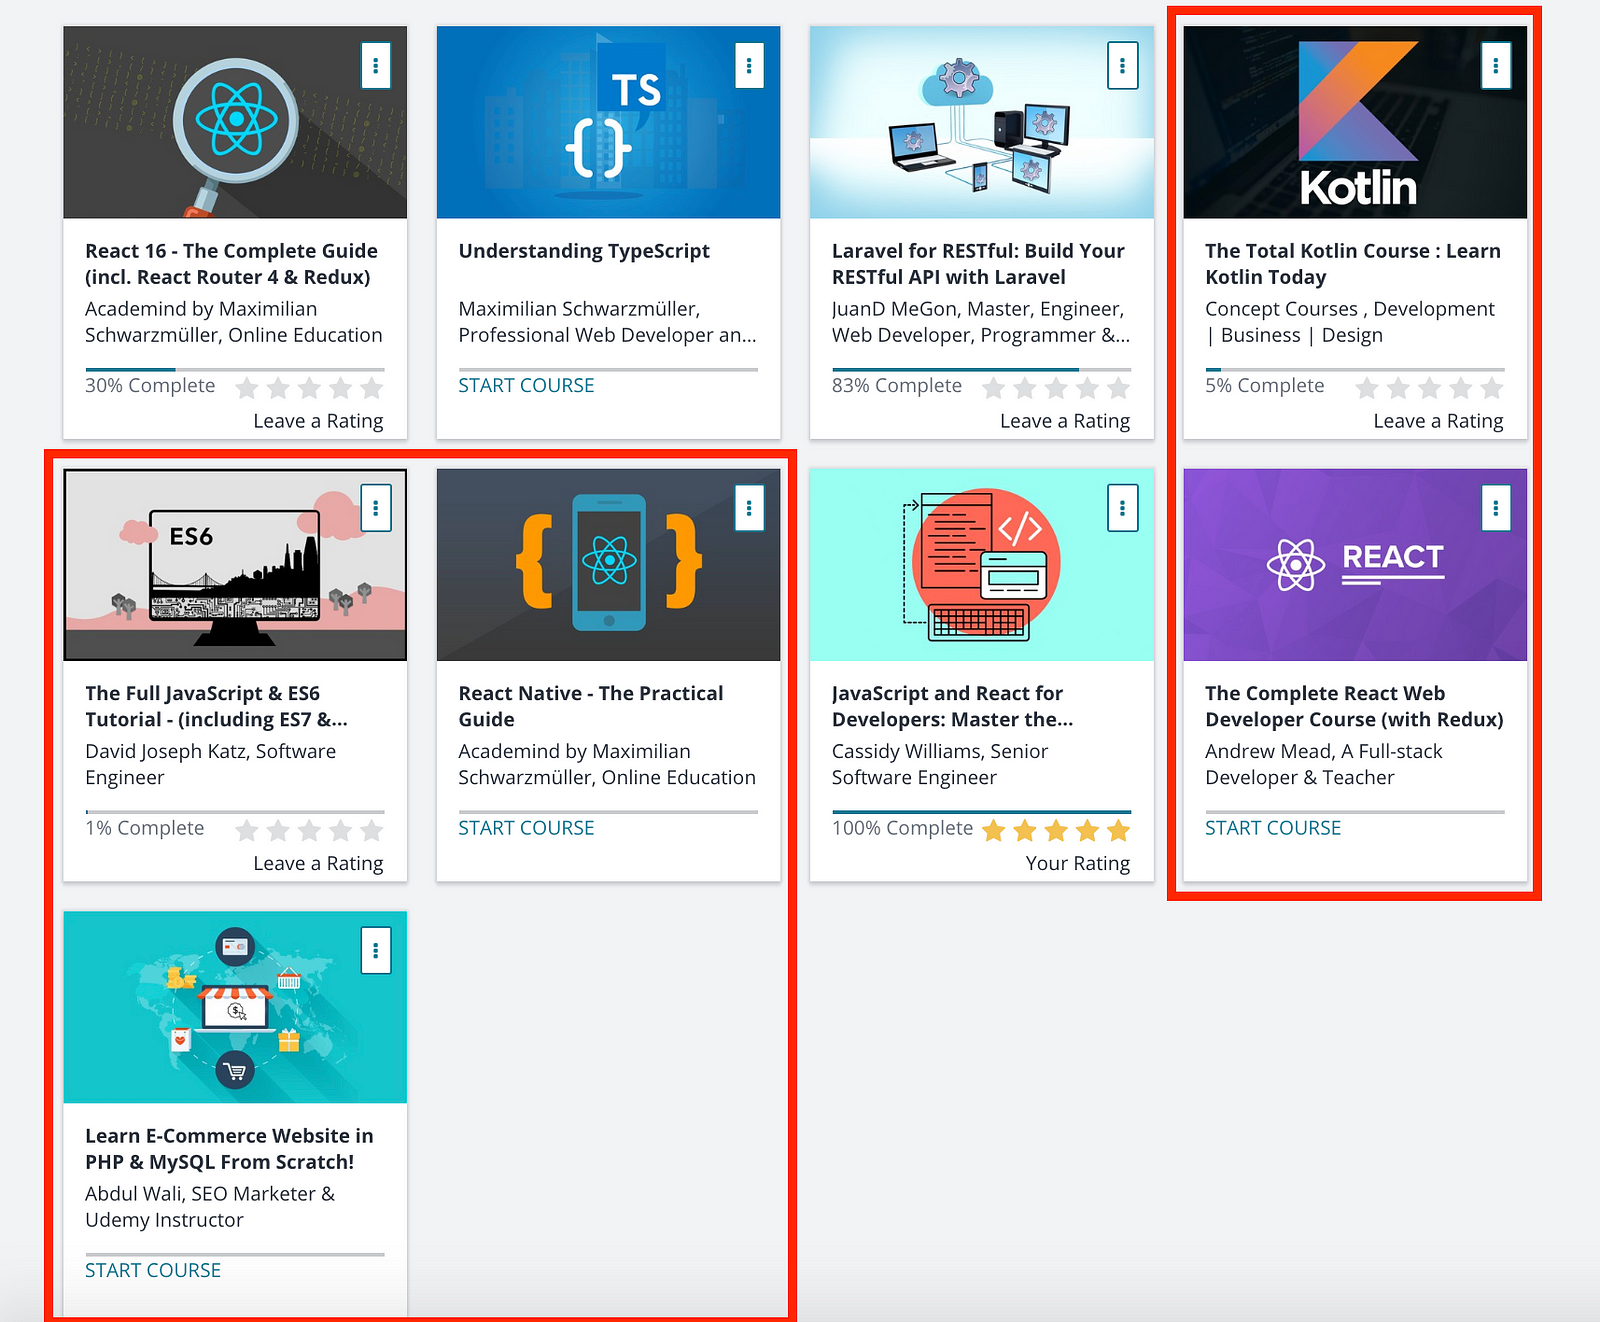Click instructor text Andrew Mead, A Full-stack Developer

tap(1324, 764)
